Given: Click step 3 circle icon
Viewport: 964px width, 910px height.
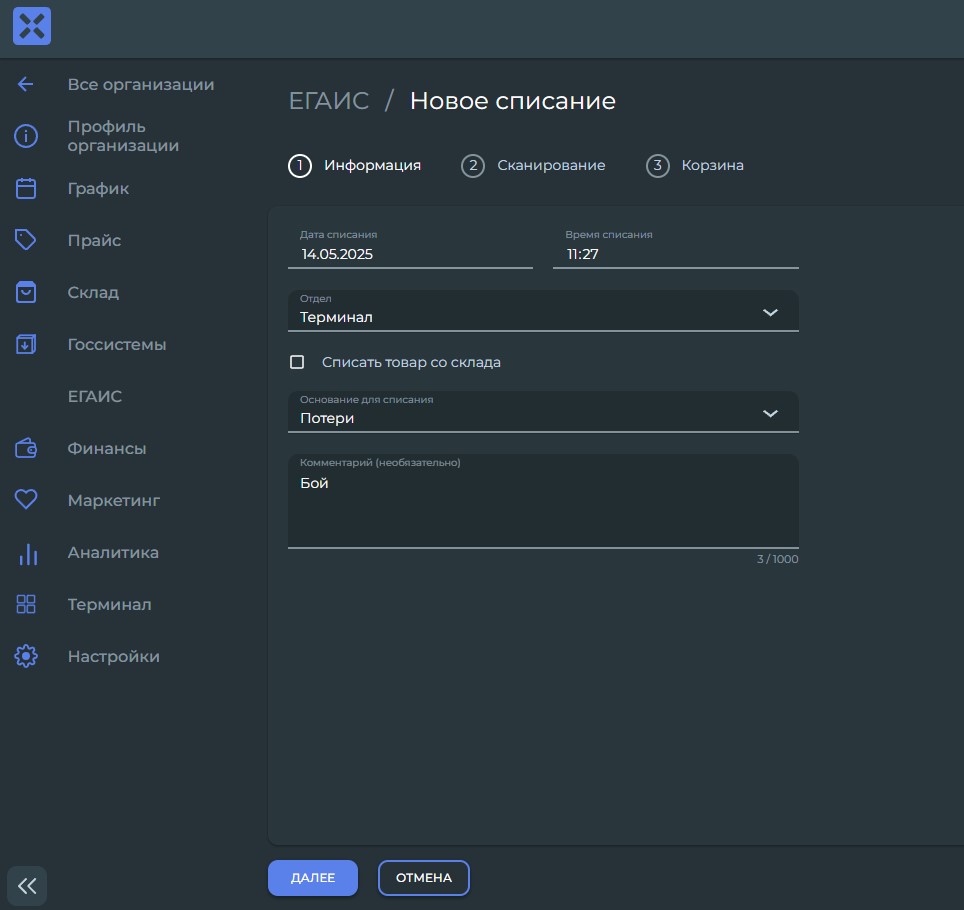Looking at the screenshot, I should click(657, 165).
